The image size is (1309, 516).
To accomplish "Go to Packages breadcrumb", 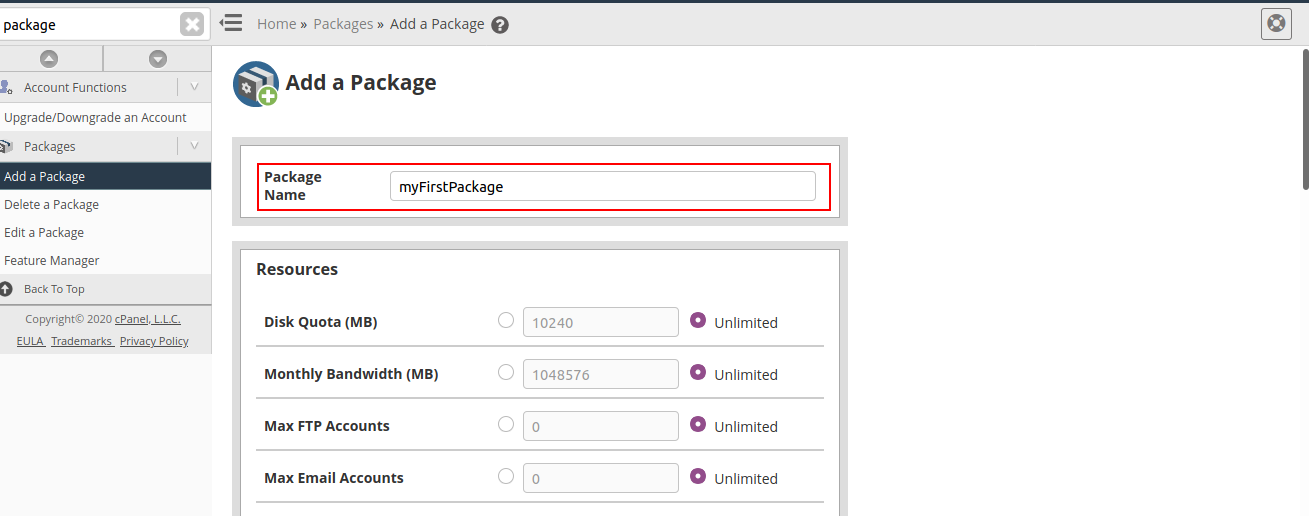I will 343,24.
